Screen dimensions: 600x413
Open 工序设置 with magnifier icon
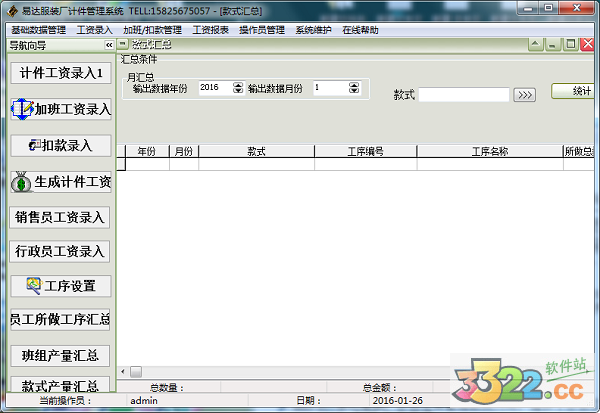(x=61, y=286)
